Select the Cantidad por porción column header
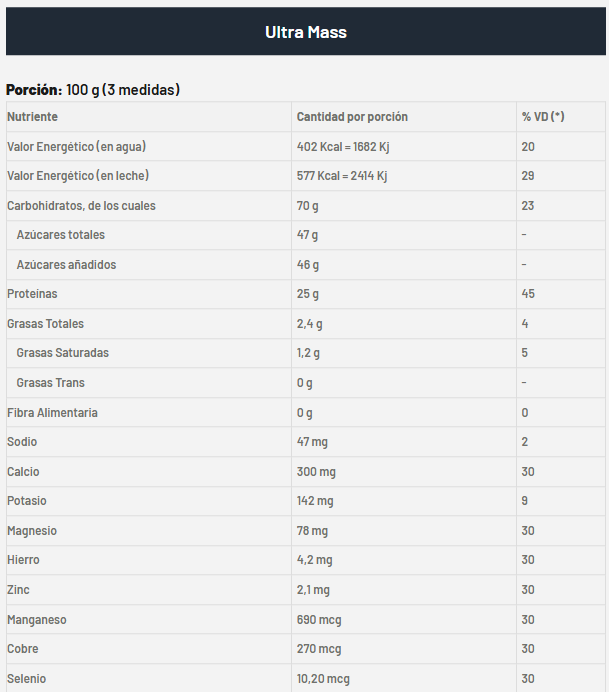 coord(352,117)
